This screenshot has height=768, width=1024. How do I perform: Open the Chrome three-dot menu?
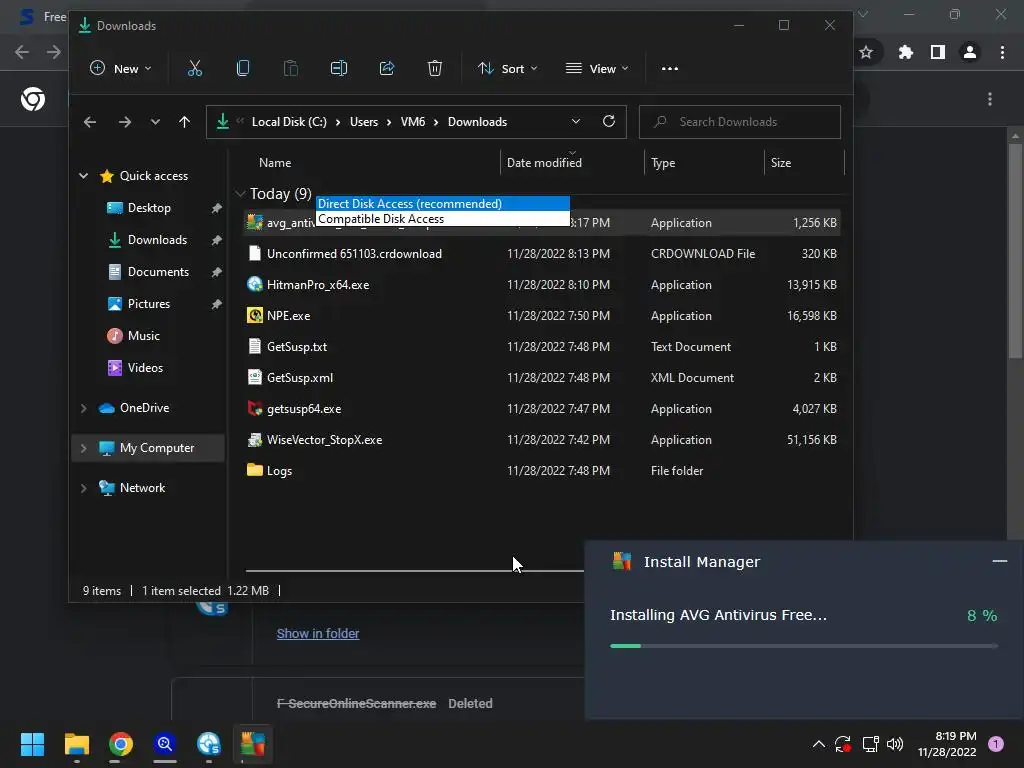[1002, 52]
